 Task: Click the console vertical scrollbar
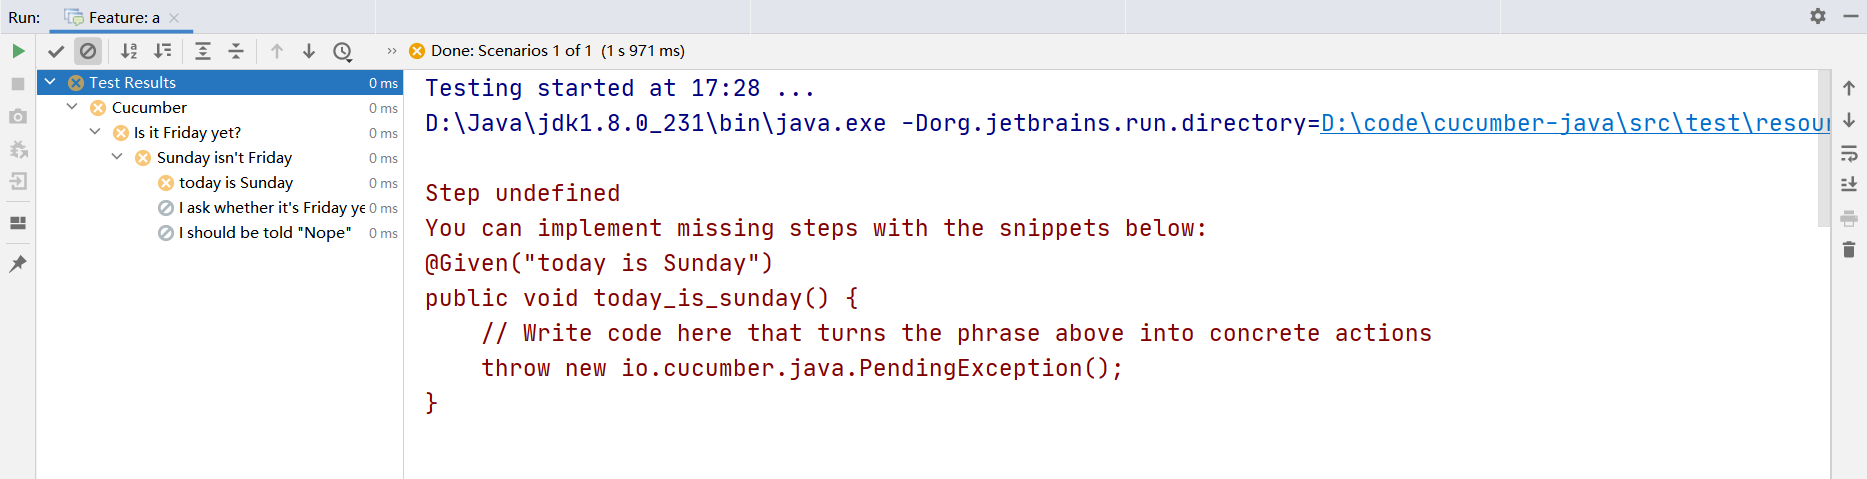1824,150
